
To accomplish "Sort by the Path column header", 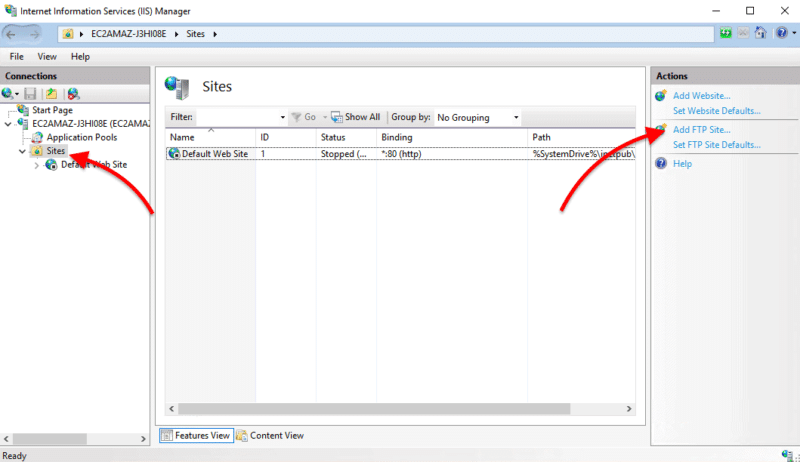I will click(x=582, y=137).
